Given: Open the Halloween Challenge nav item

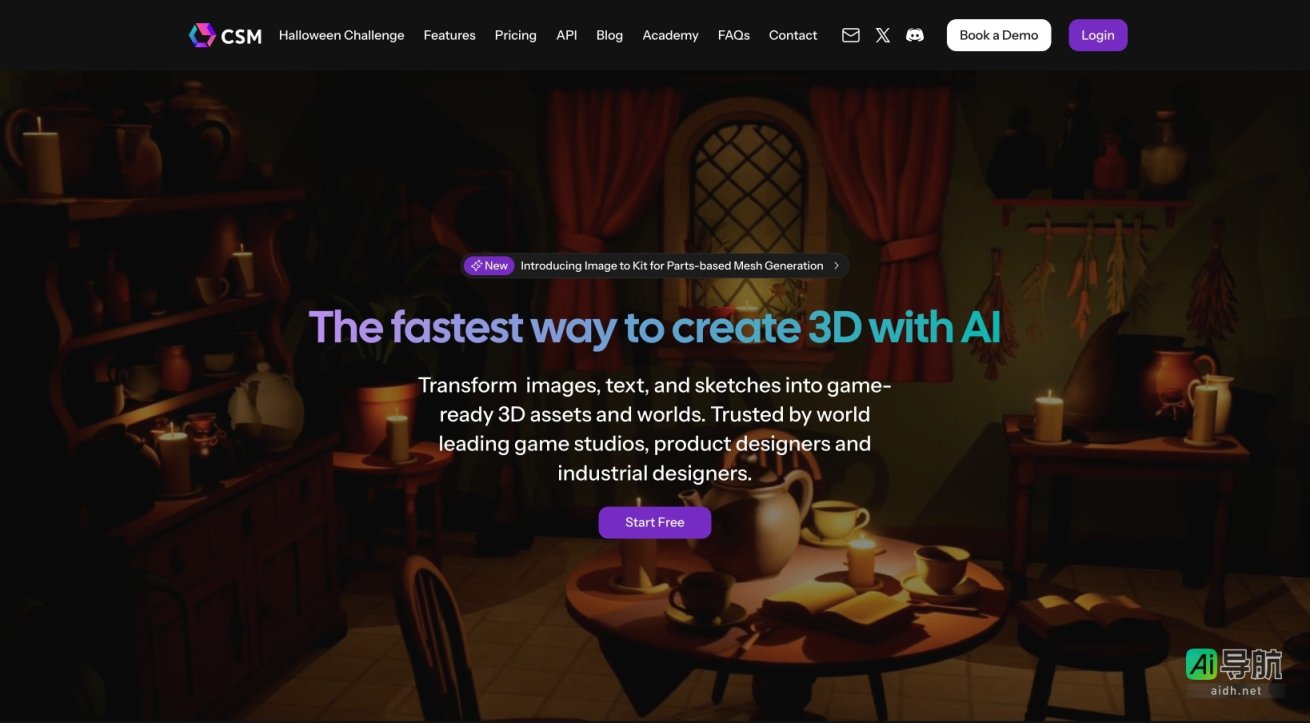Looking at the screenshot, I should point(341,35).
